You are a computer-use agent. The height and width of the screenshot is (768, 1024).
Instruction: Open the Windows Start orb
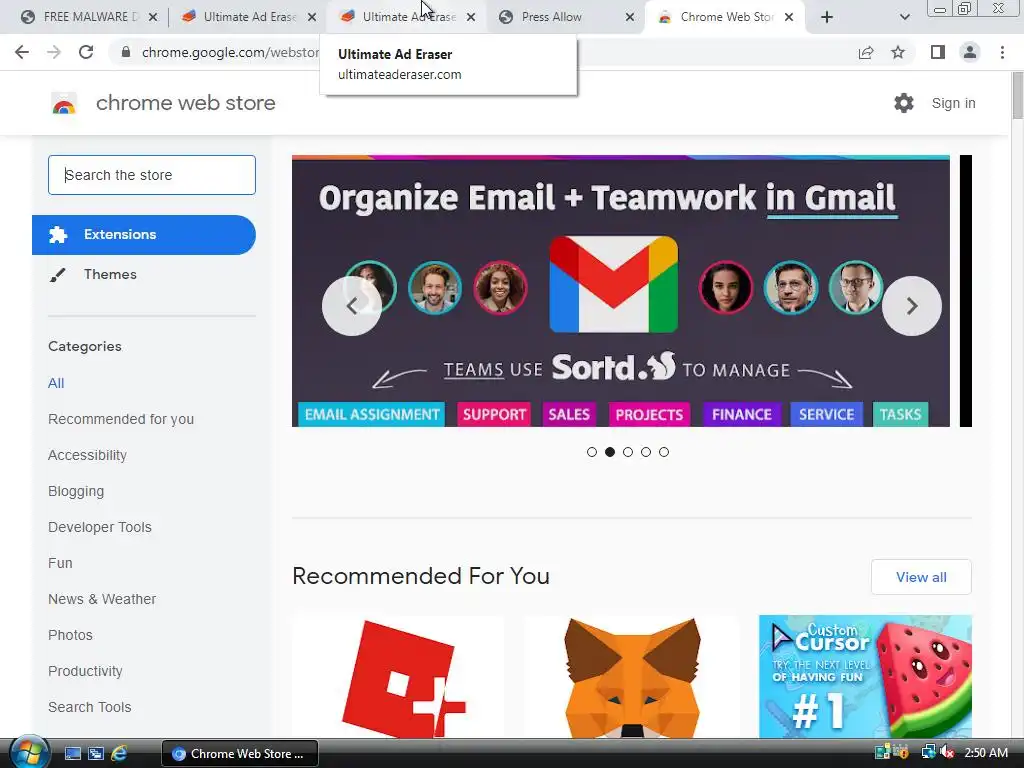pos(29,752)
